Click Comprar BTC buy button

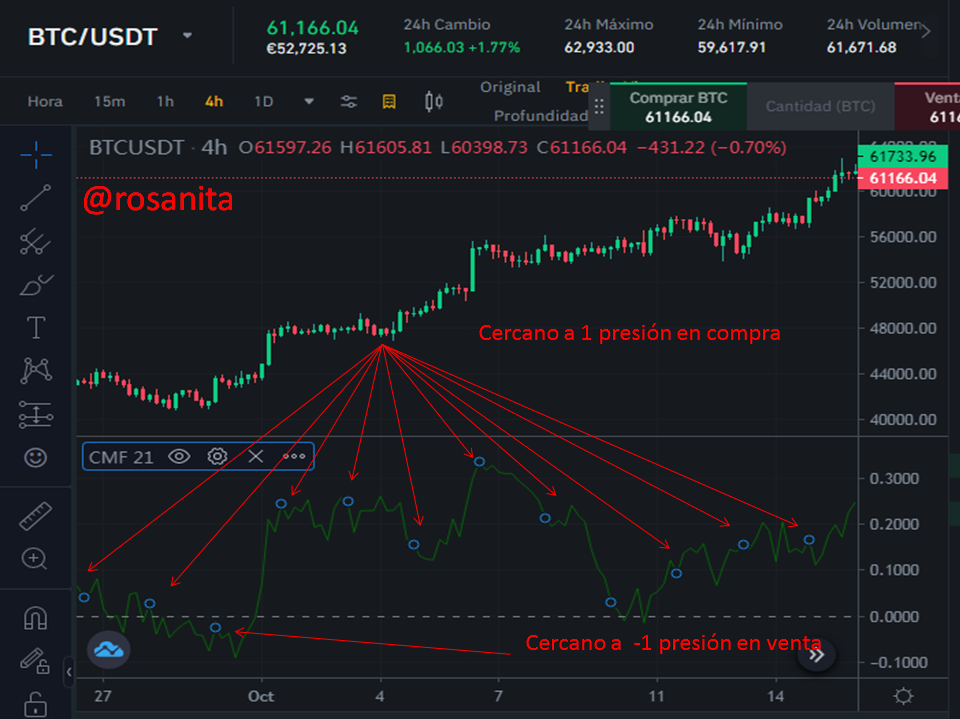click(678, 107)
